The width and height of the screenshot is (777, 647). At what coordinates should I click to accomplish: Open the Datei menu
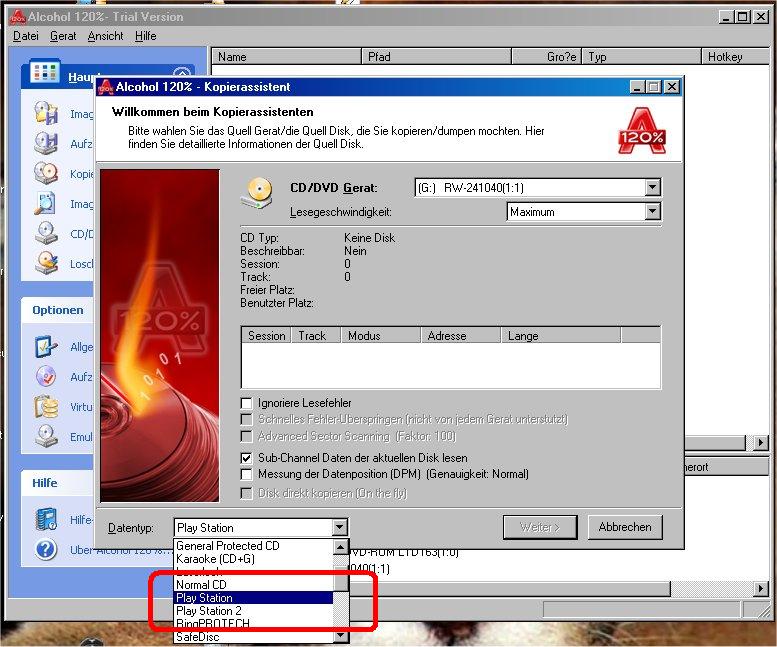pyautogui.click(x=25, y=36)
